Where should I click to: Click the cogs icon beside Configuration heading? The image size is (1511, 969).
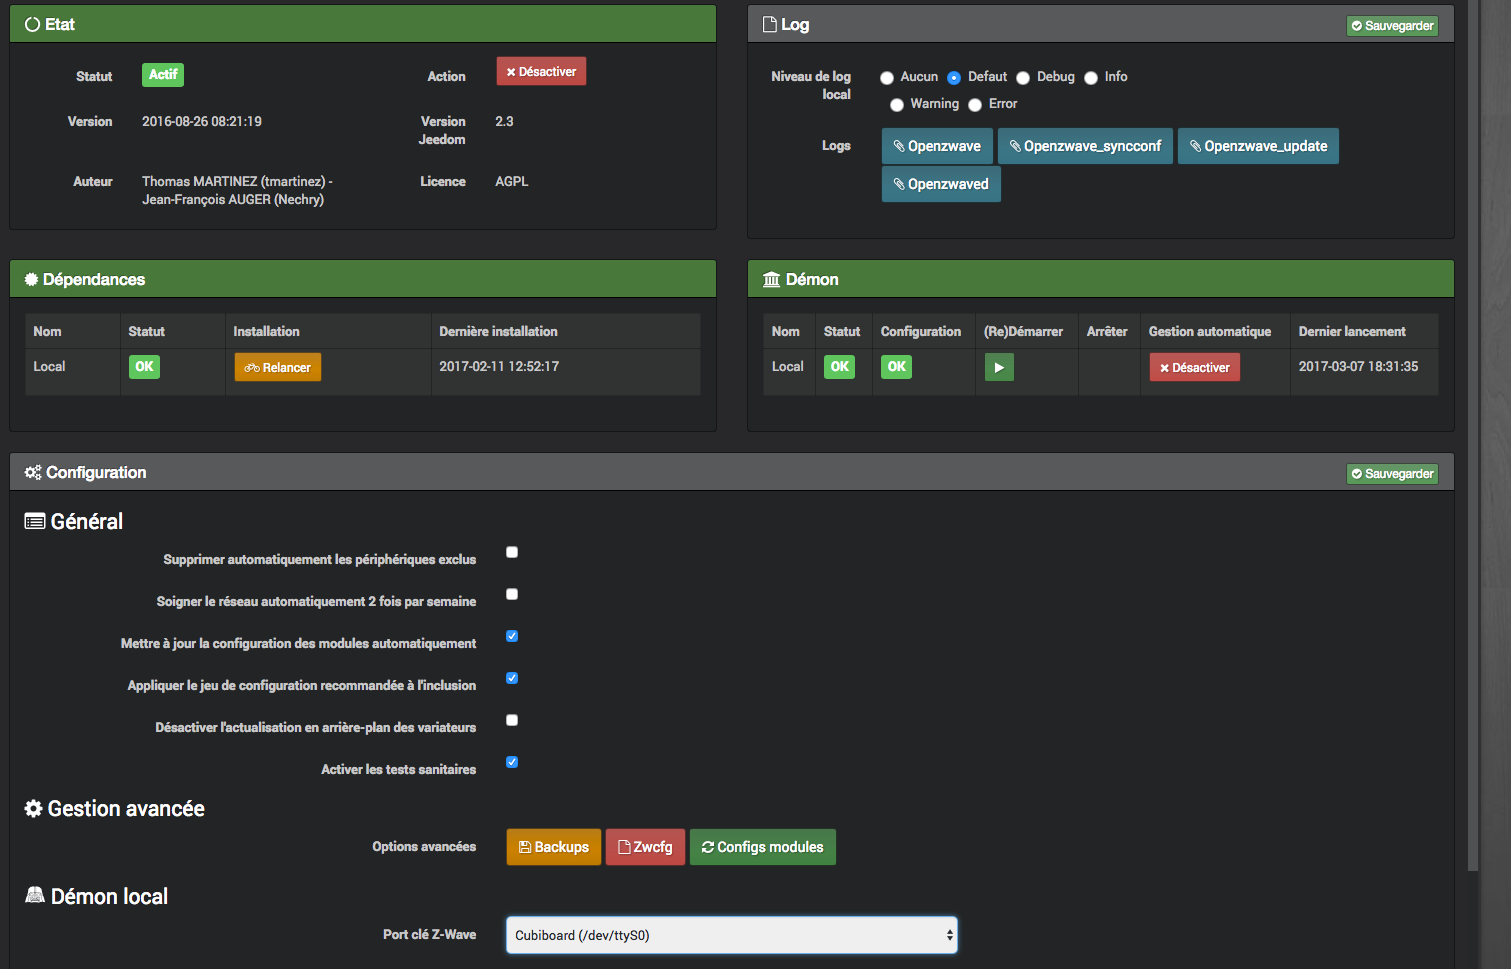tap(33, 473)
